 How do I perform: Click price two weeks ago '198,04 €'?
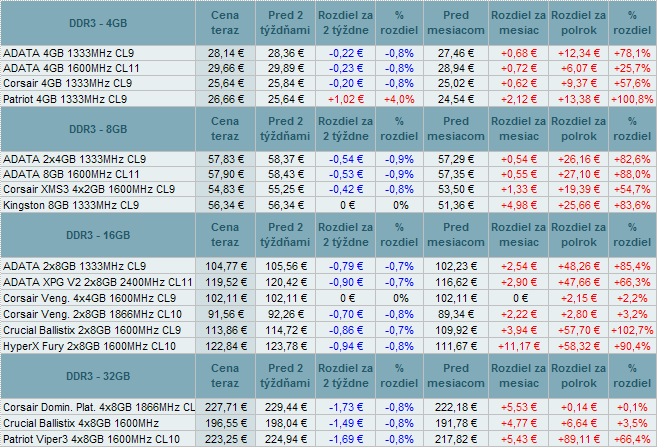pos(285,423)
